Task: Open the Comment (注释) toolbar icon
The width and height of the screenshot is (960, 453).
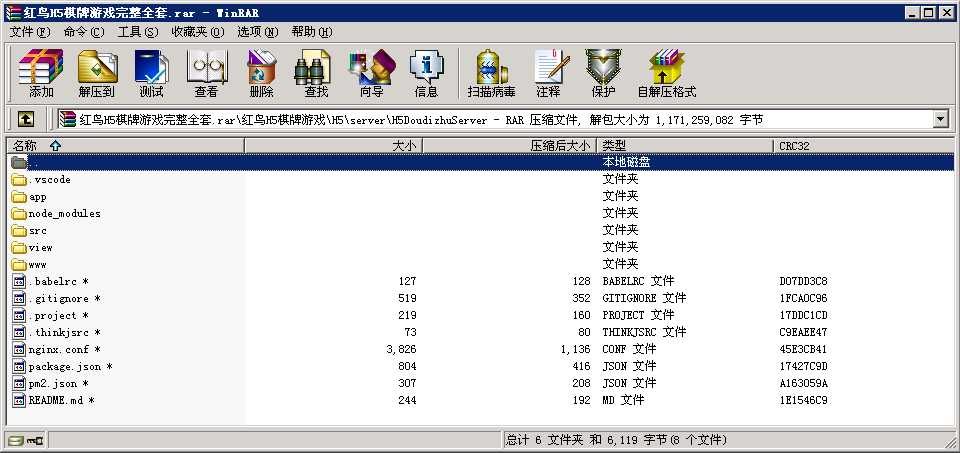Action: point(548,74)
